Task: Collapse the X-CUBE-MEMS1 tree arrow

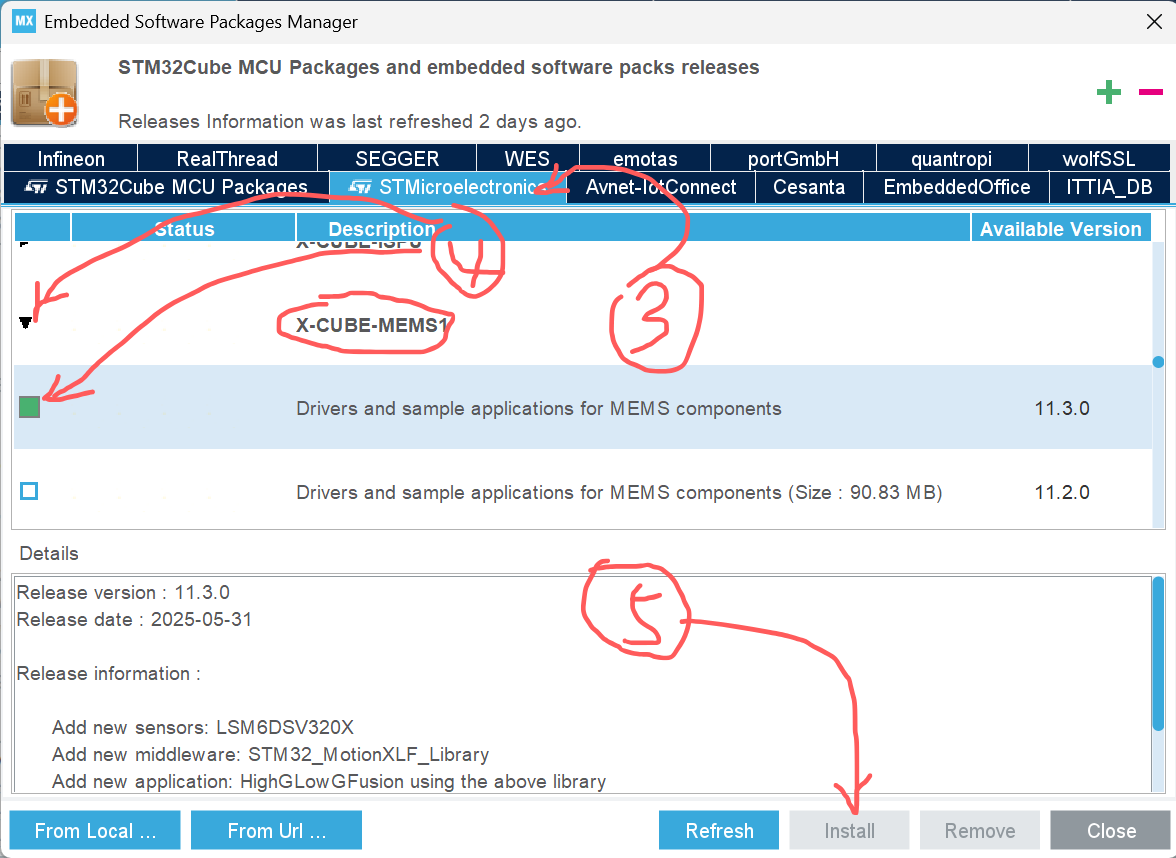Action: tap(26, 322)
